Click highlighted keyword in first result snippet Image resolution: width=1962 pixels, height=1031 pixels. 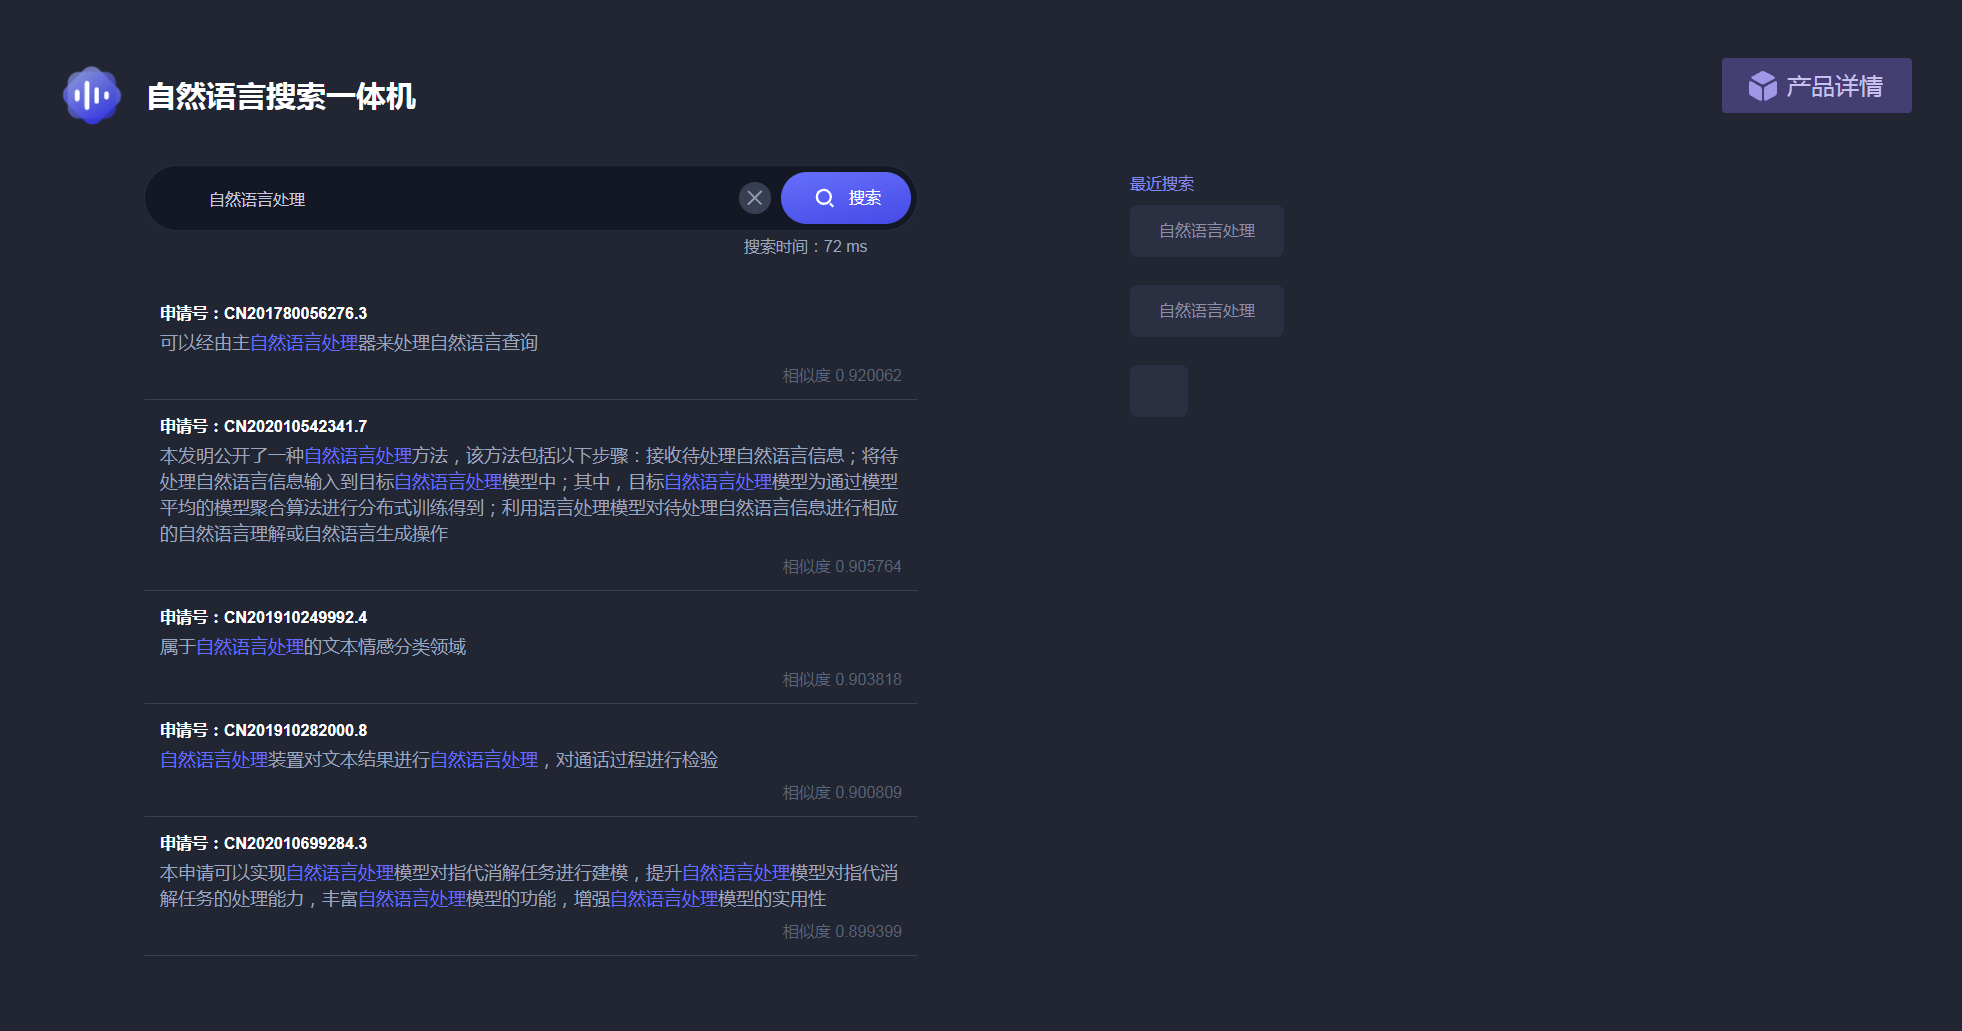[x=304, y=343]
